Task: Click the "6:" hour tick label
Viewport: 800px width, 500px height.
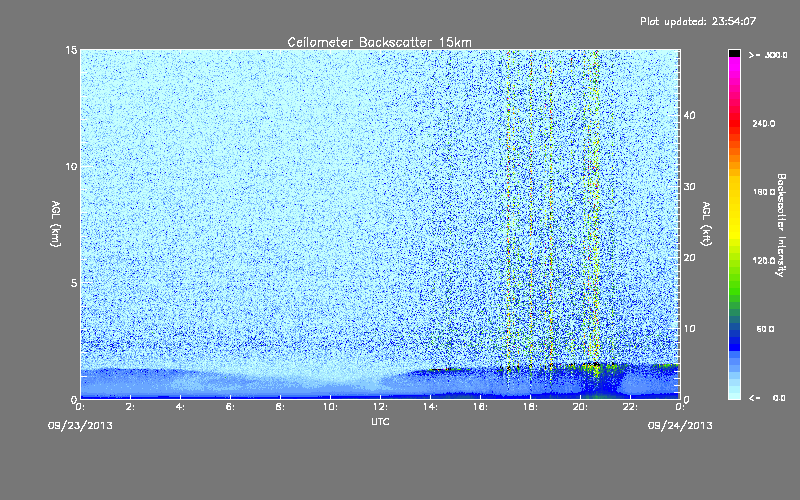Action: 230,407
